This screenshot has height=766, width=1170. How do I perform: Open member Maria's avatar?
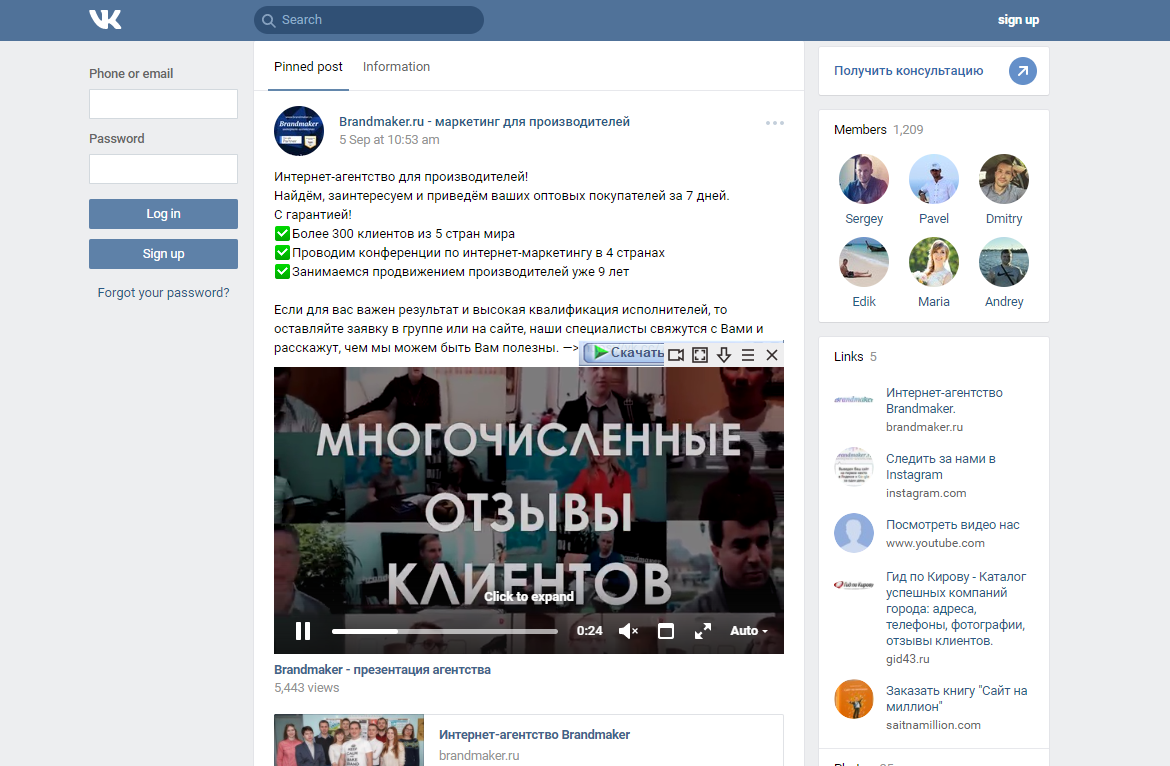pyautogui.click(x=933, y=262)
